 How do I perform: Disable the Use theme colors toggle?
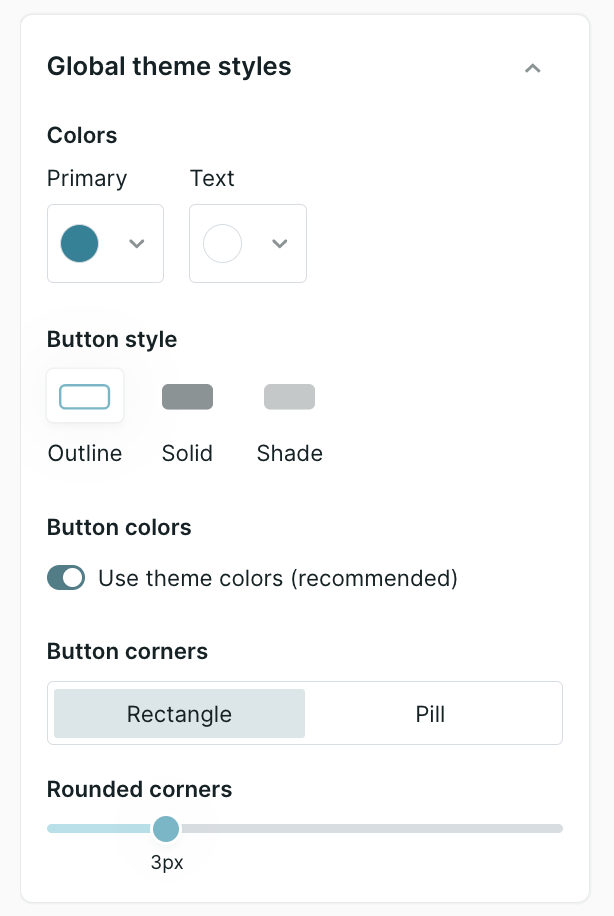(x=66, y=578)
